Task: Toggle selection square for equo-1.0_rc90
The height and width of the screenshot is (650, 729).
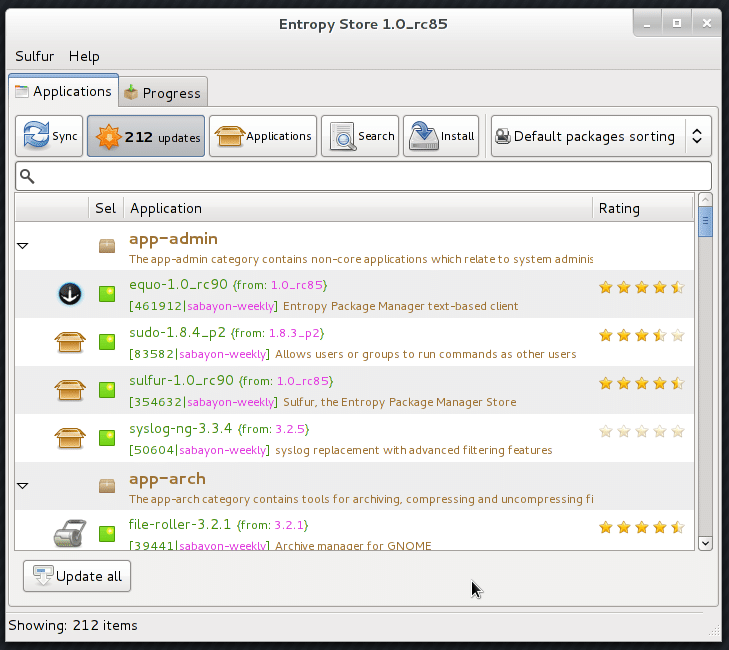Action: [107, 294]
